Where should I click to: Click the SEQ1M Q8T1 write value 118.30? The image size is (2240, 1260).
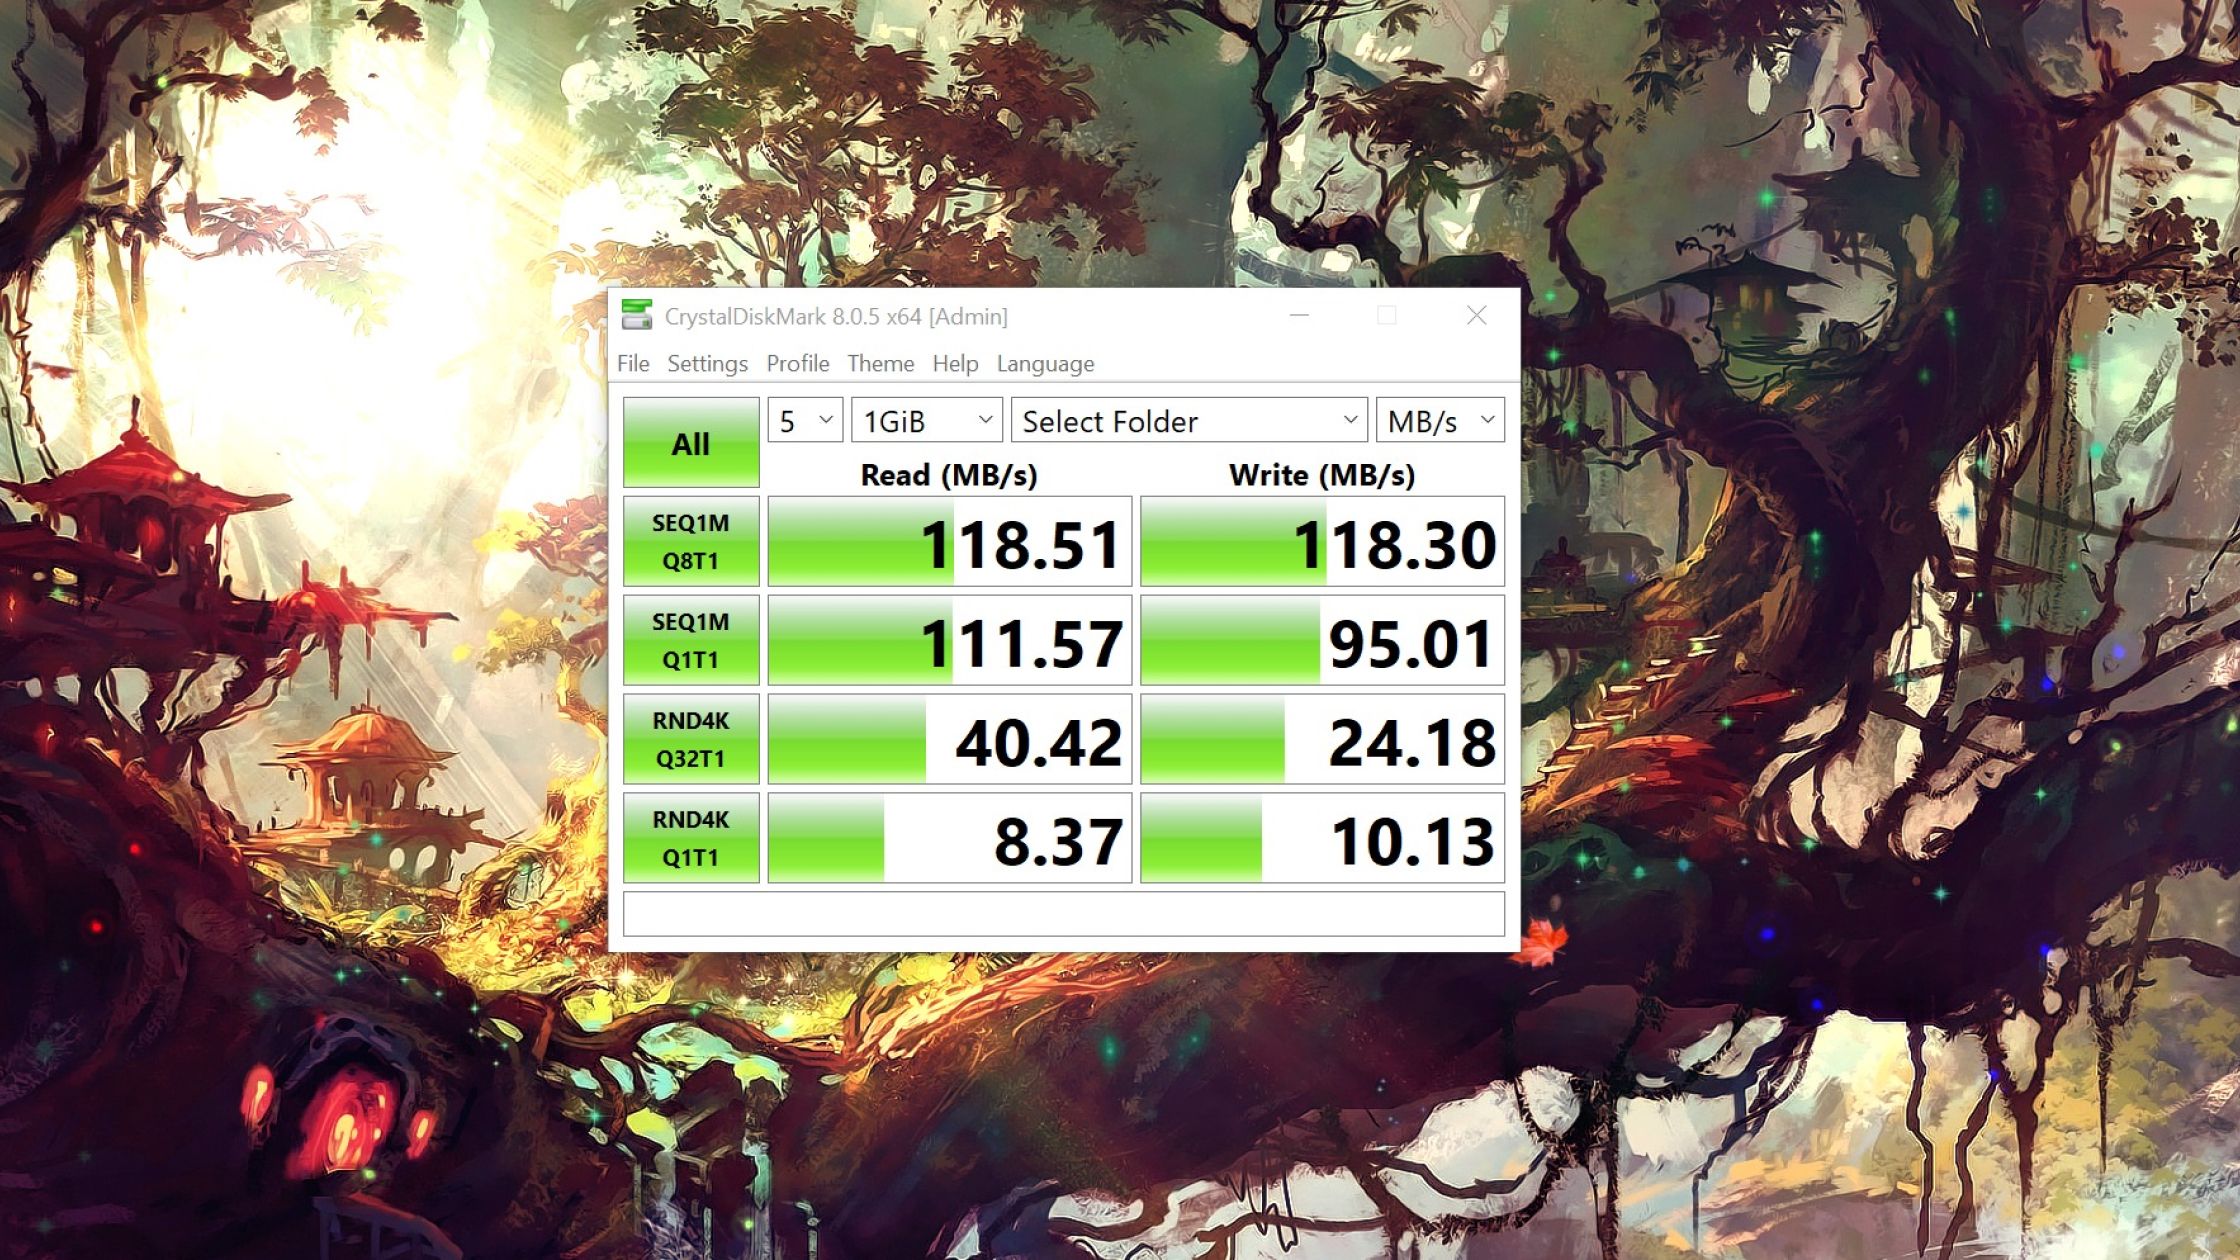point(1323,541)
